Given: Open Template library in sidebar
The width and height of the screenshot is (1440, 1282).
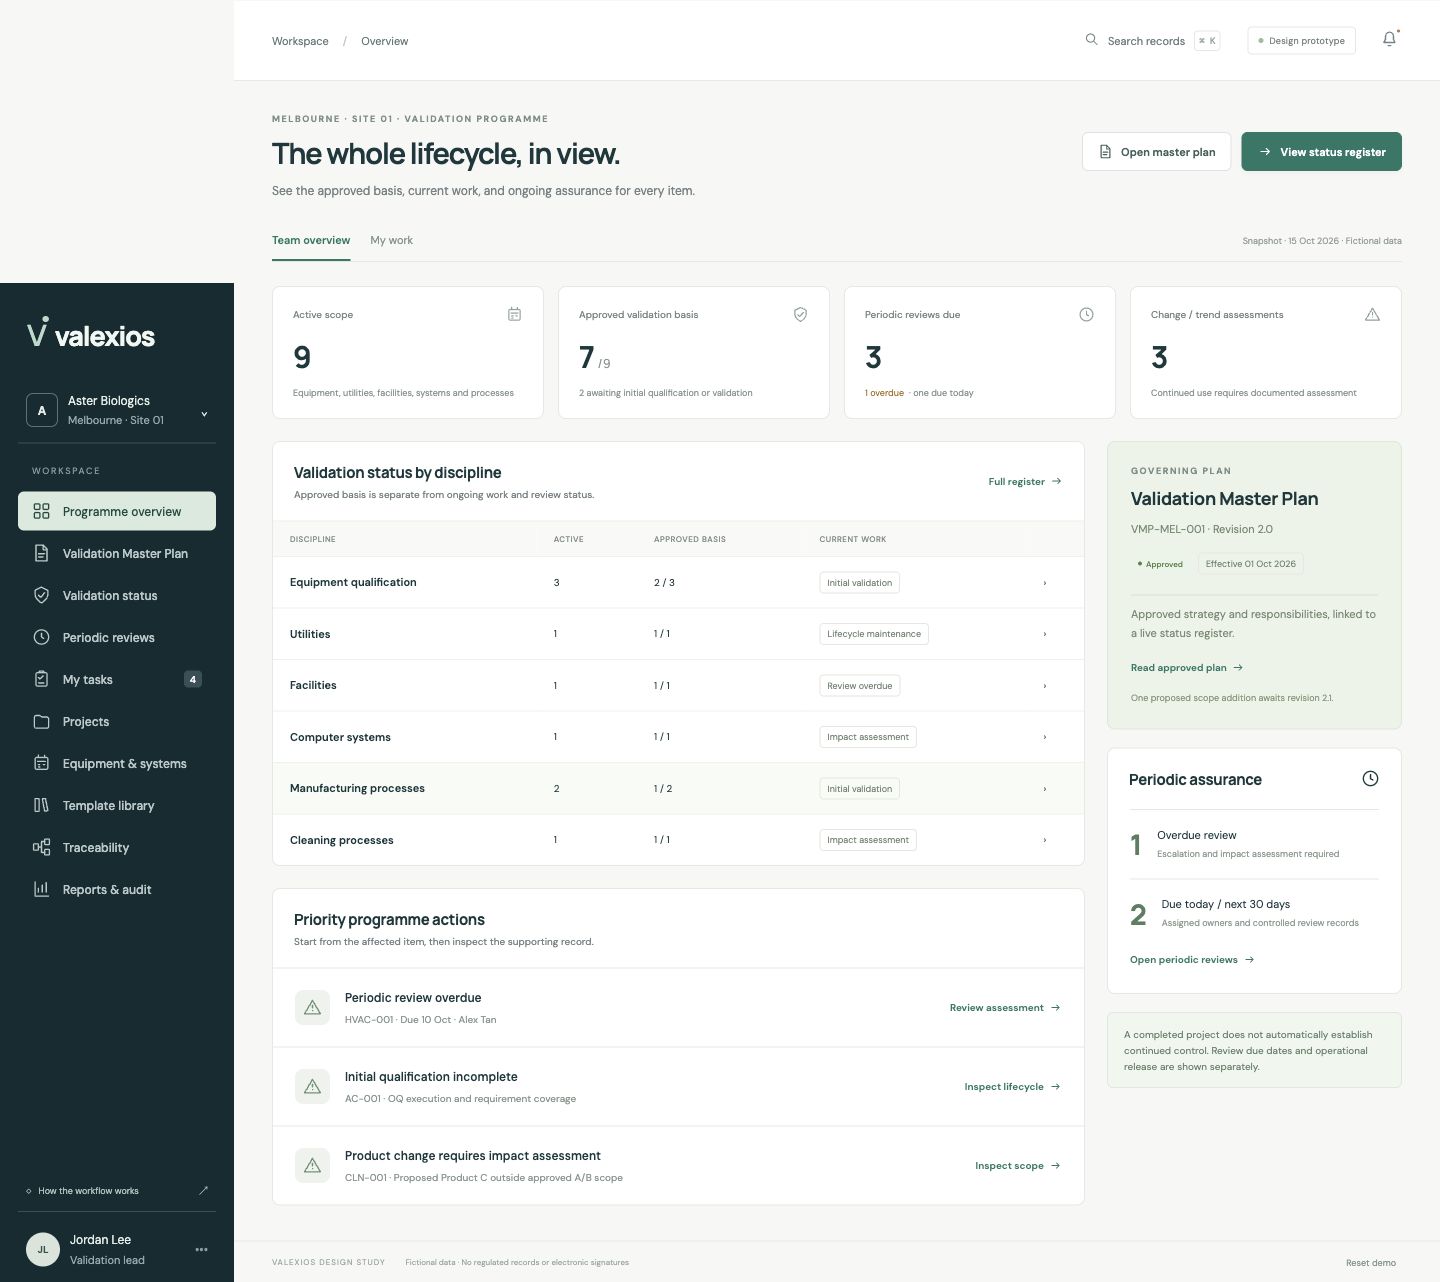Looking at the screenshot, I should pyautogui.click(x=117, y=805).
